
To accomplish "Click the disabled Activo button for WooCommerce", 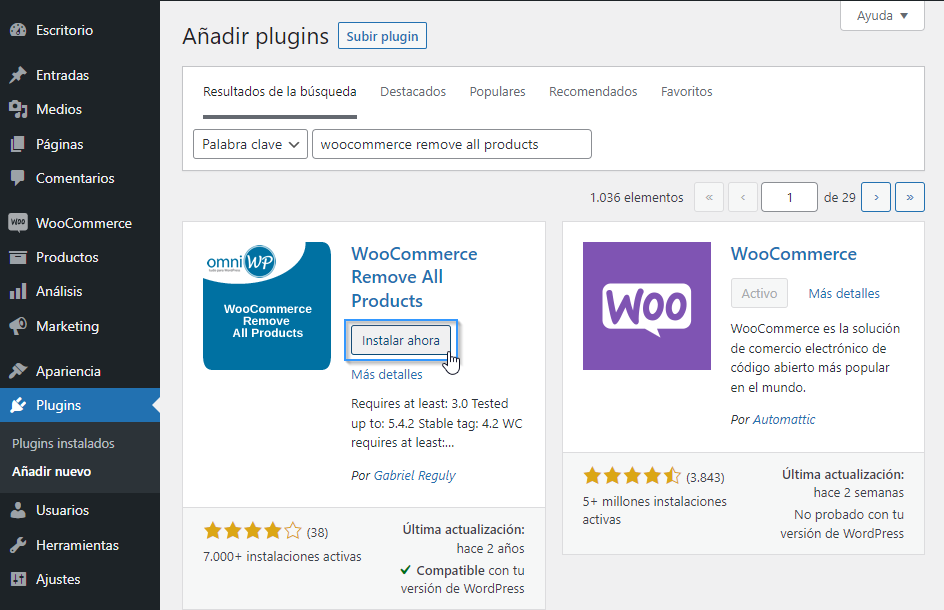I will pos(759,293).
